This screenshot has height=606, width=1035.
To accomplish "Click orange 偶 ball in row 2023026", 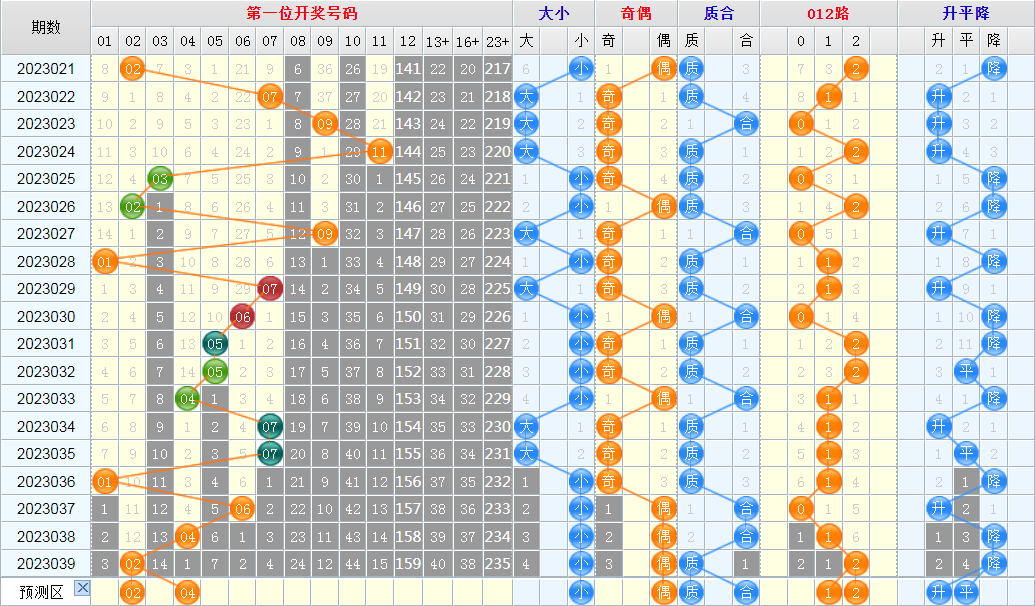I will [663, 207].
